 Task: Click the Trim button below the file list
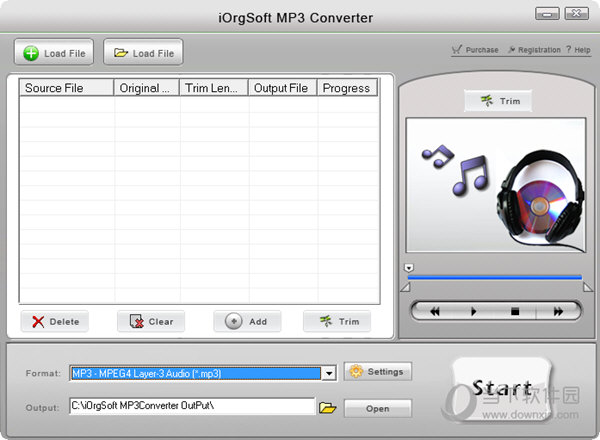tap(337, 321)
